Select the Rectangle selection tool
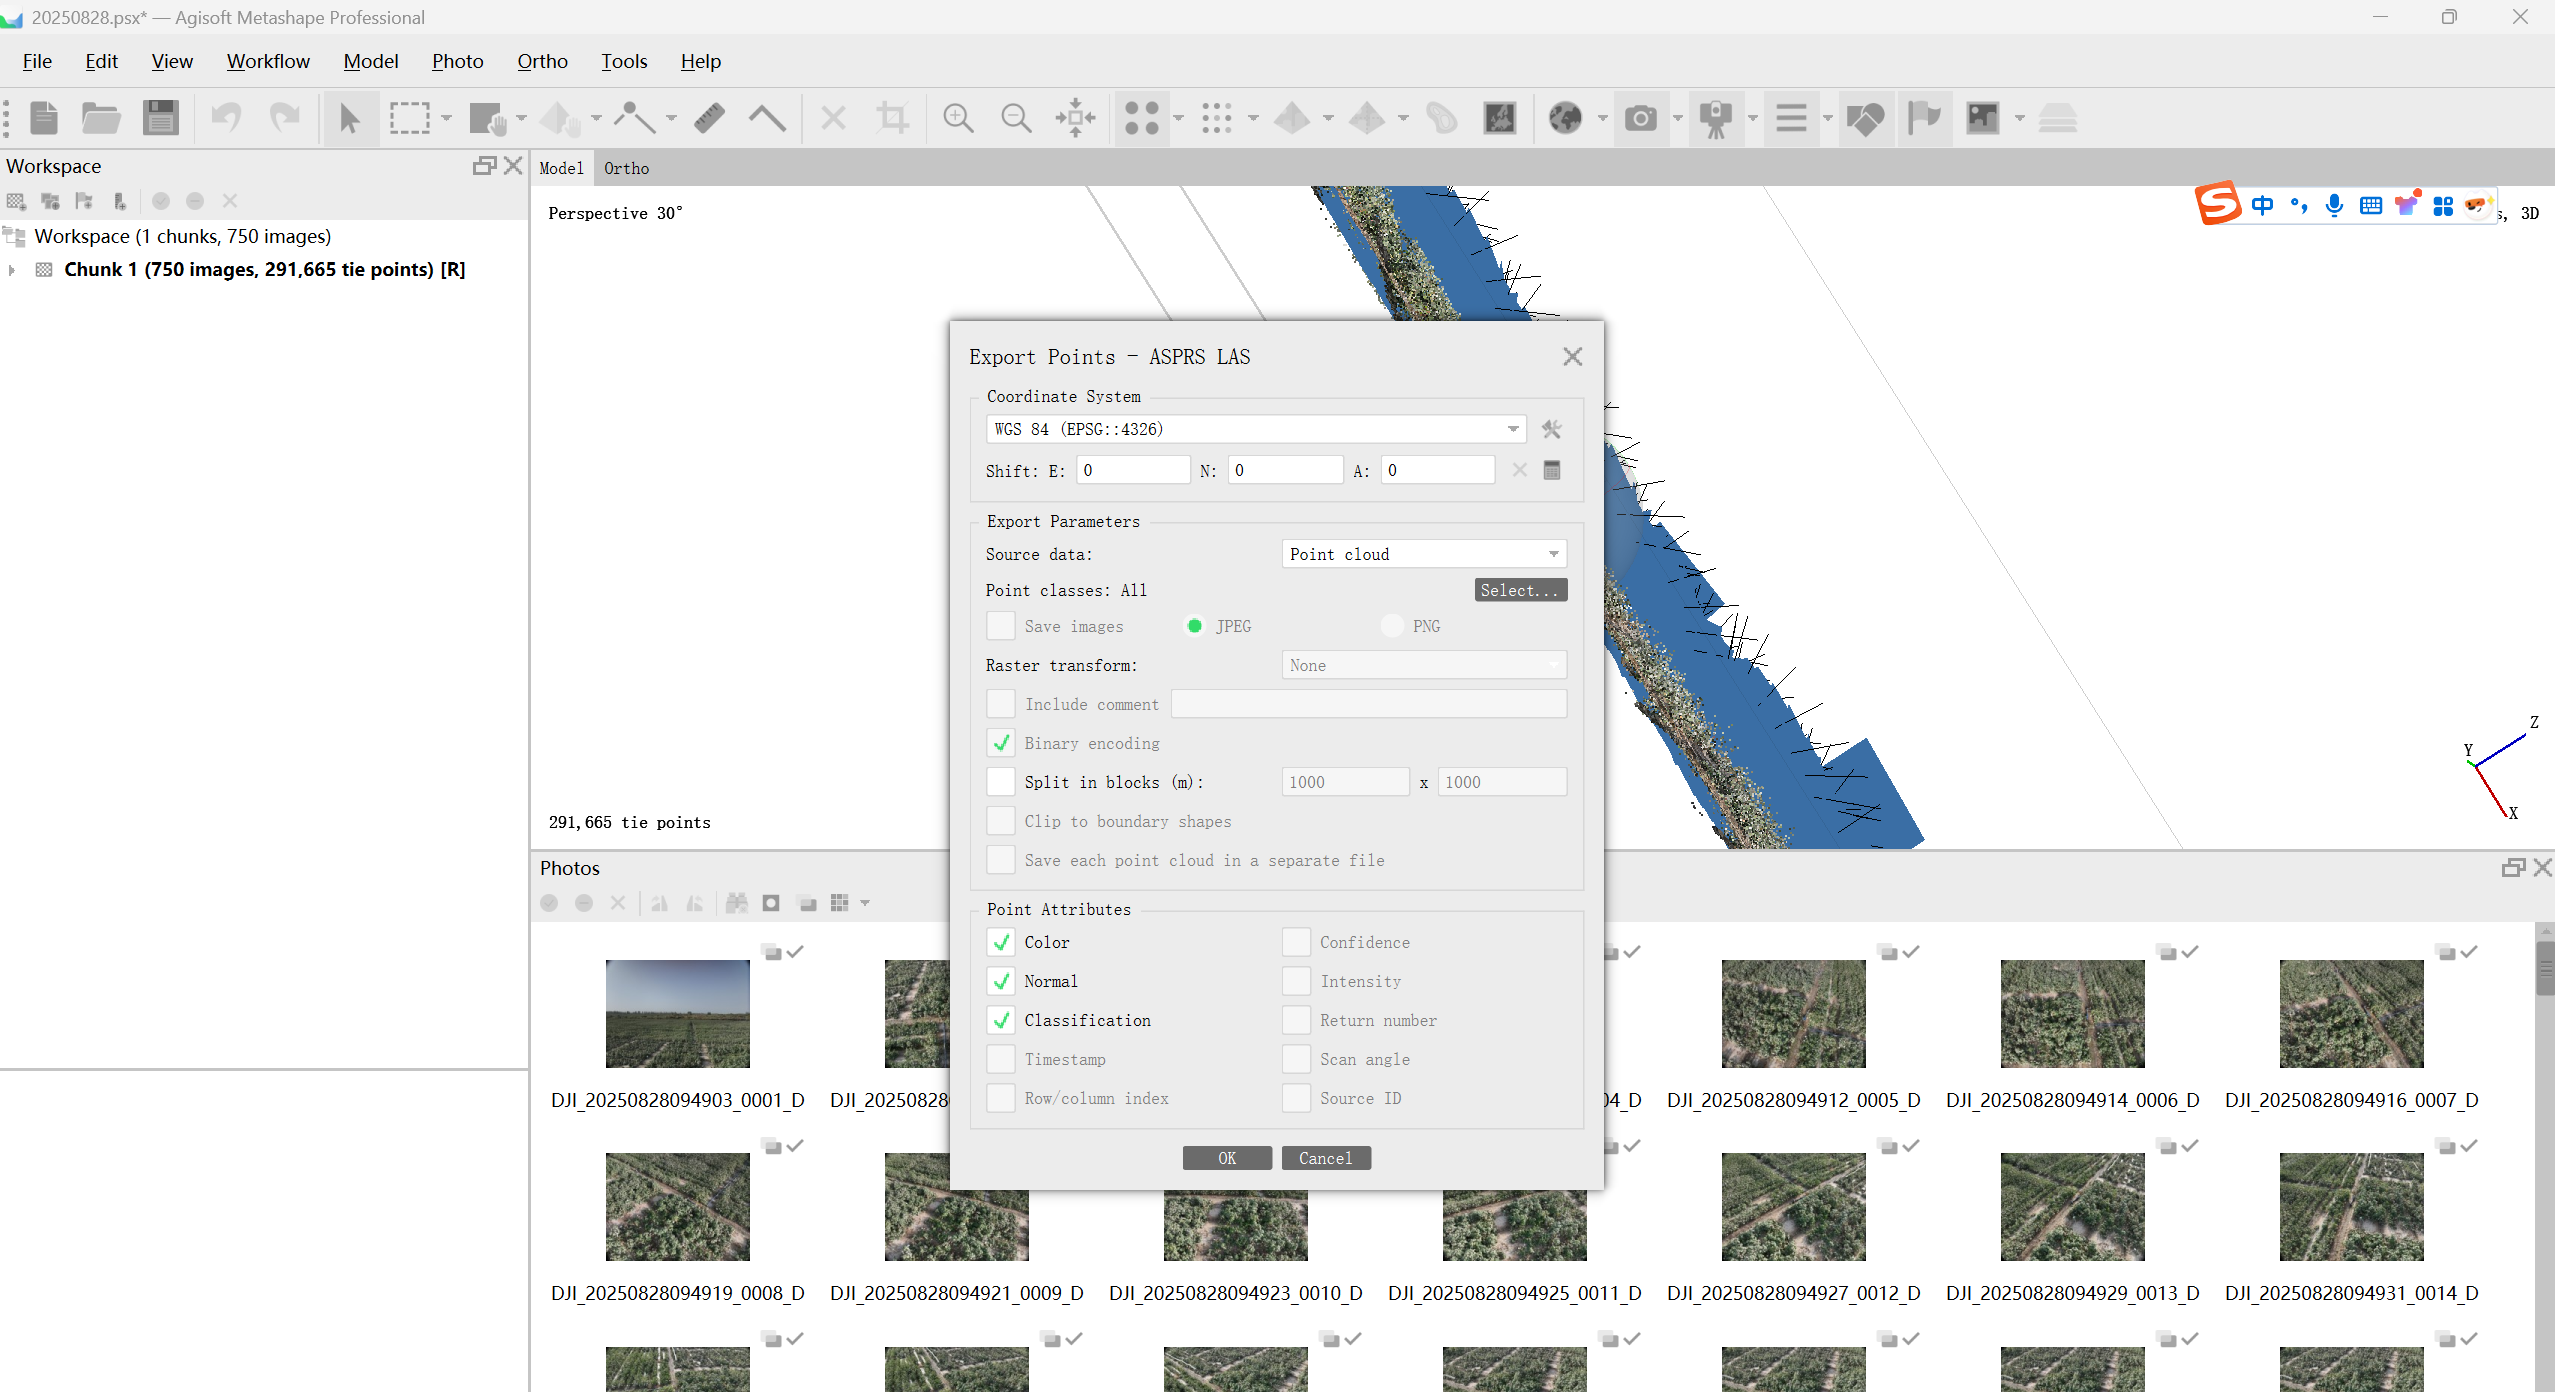 tap(409, 118)
